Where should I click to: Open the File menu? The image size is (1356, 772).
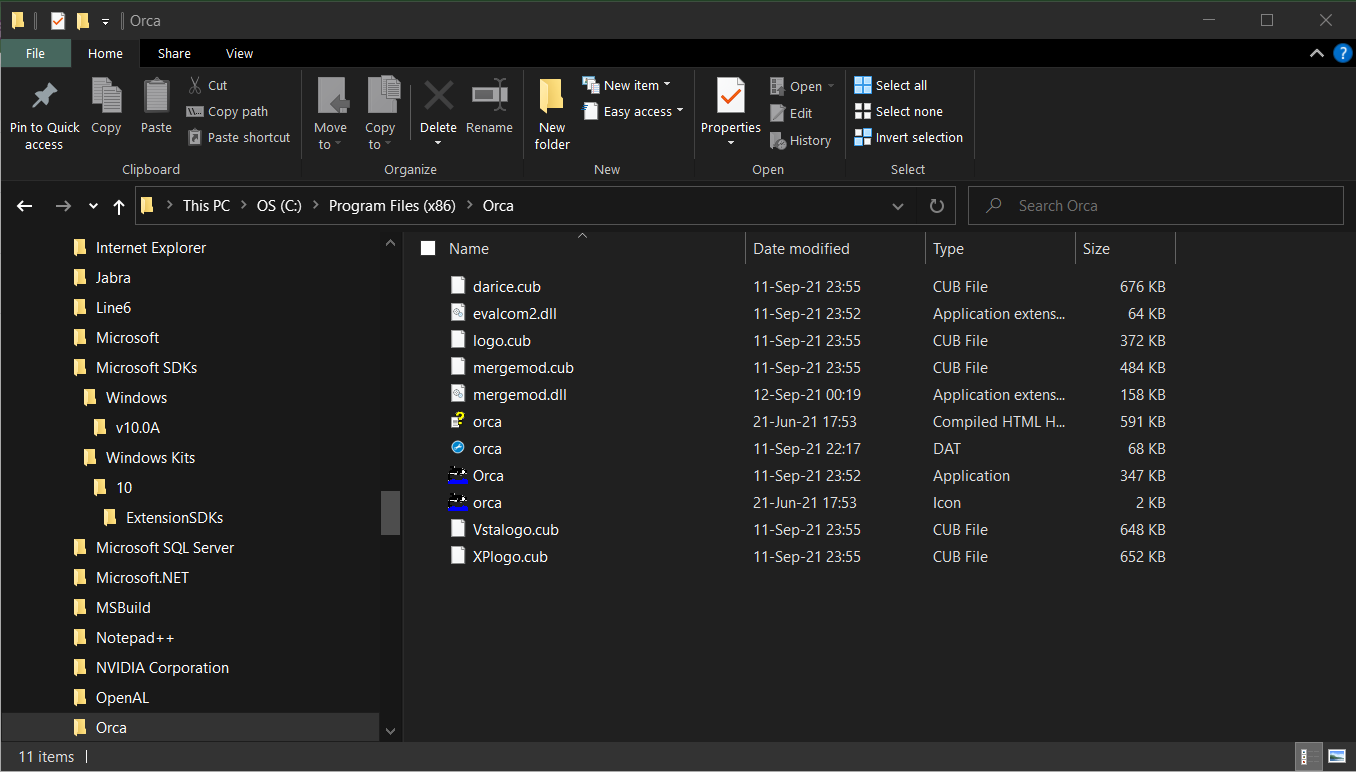click(x=35, y=53)
